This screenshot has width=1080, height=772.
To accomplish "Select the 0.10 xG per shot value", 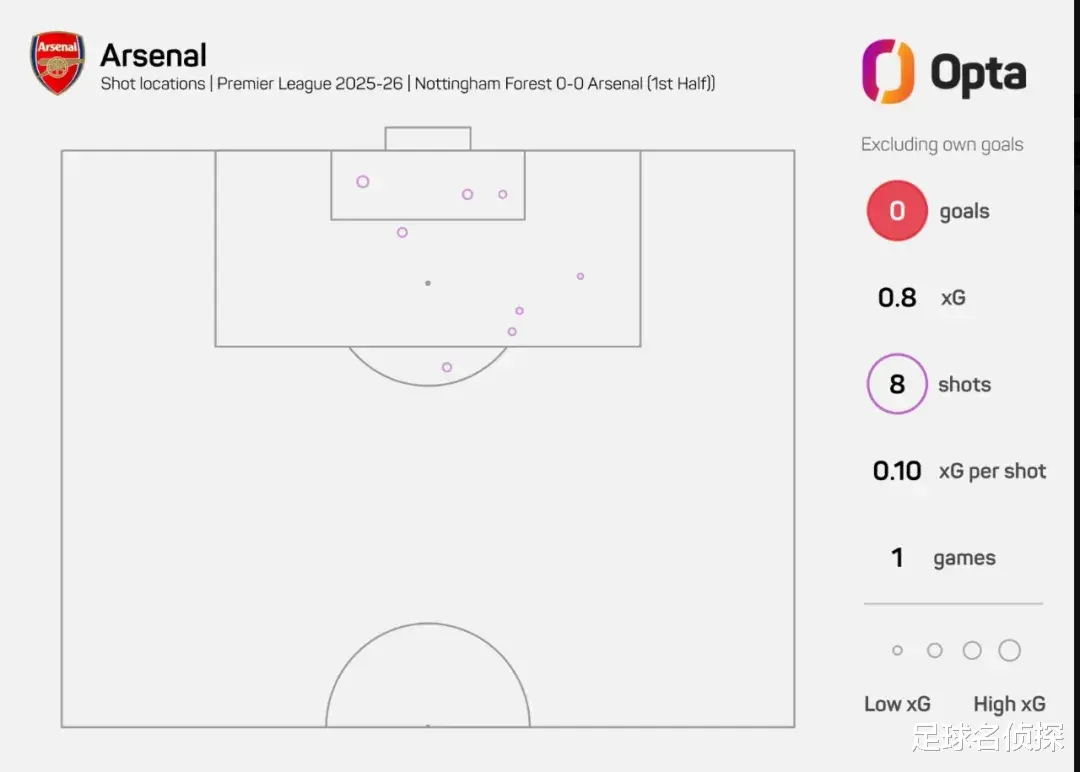I will [897, 471].
